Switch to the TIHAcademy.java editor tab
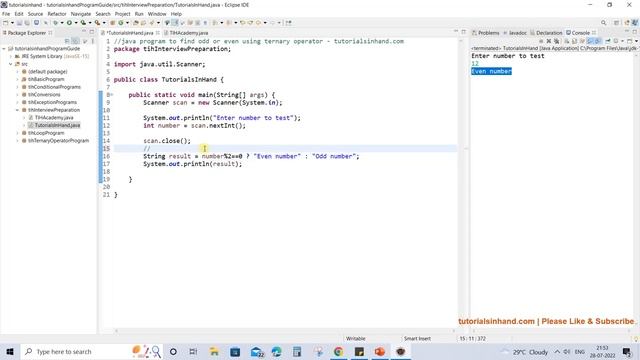 [x=189, y=33]
